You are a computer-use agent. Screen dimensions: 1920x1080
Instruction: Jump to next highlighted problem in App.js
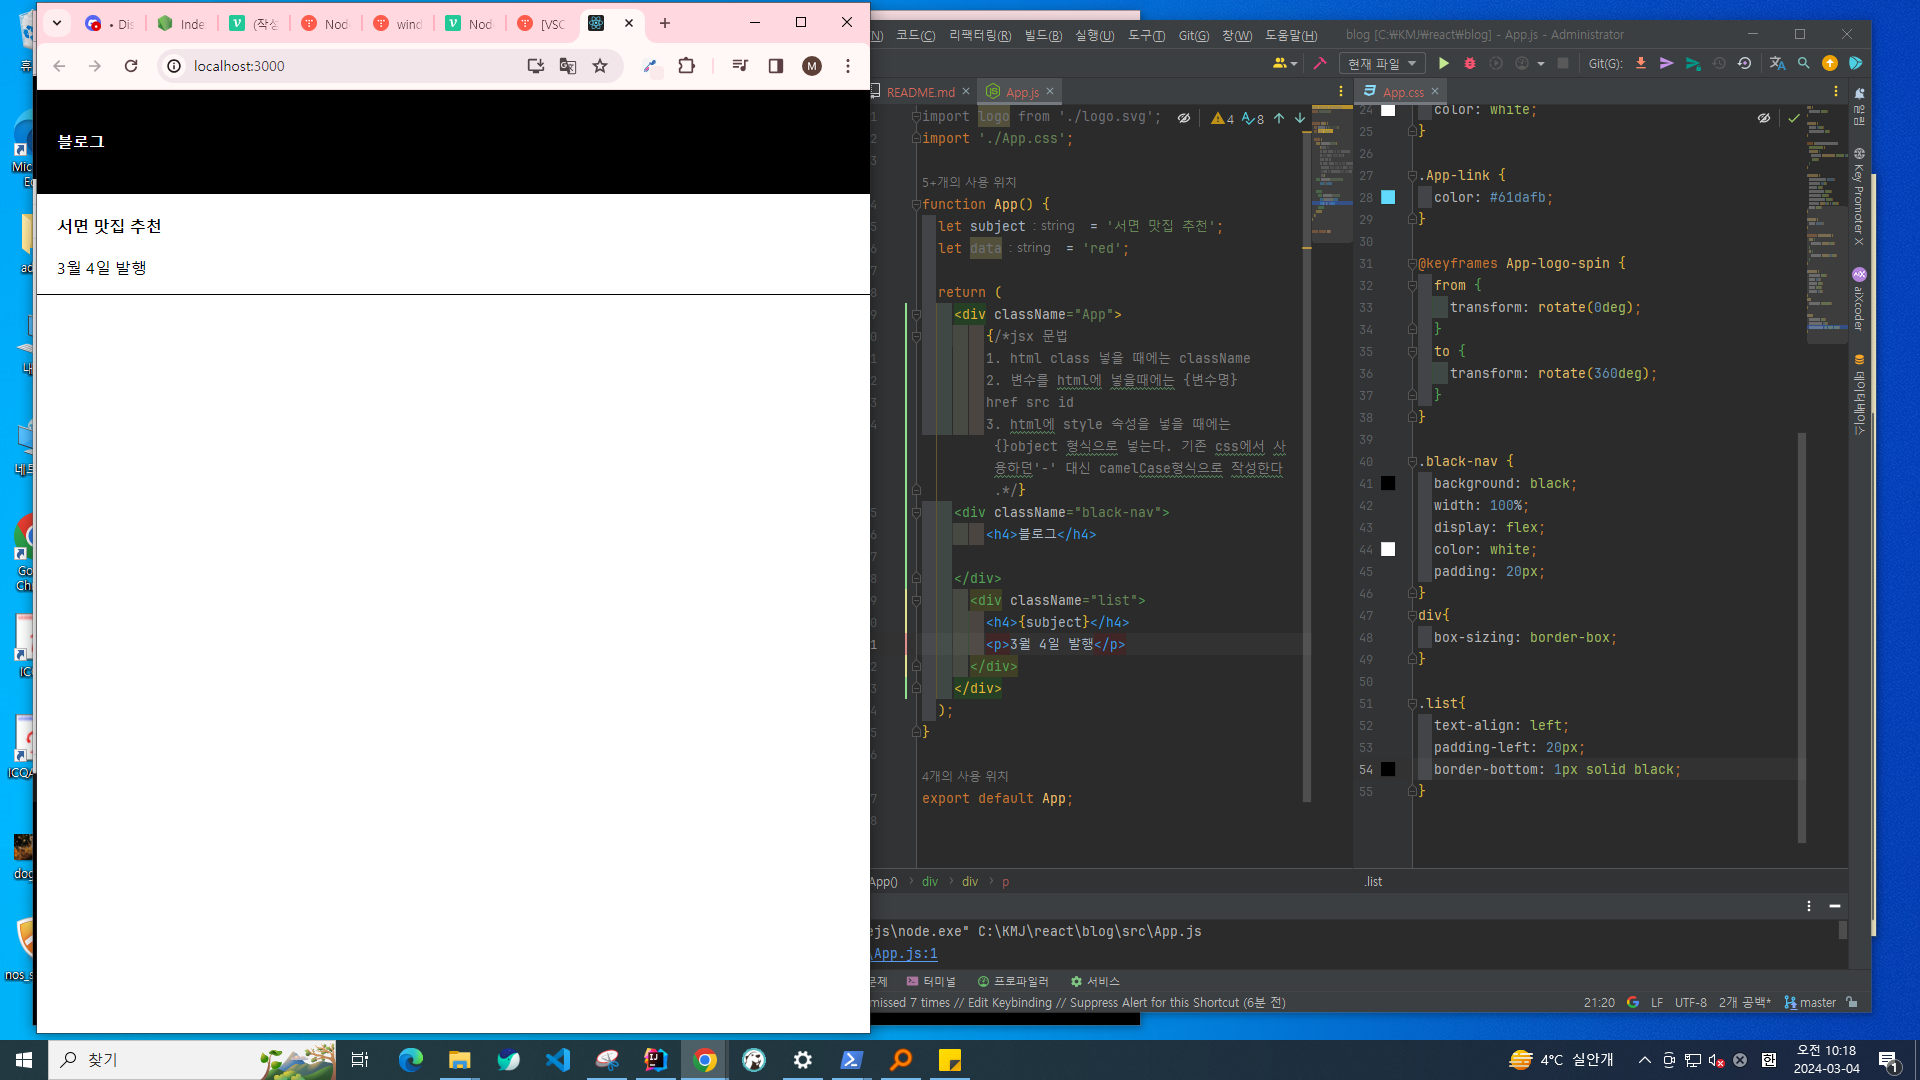1300,118
